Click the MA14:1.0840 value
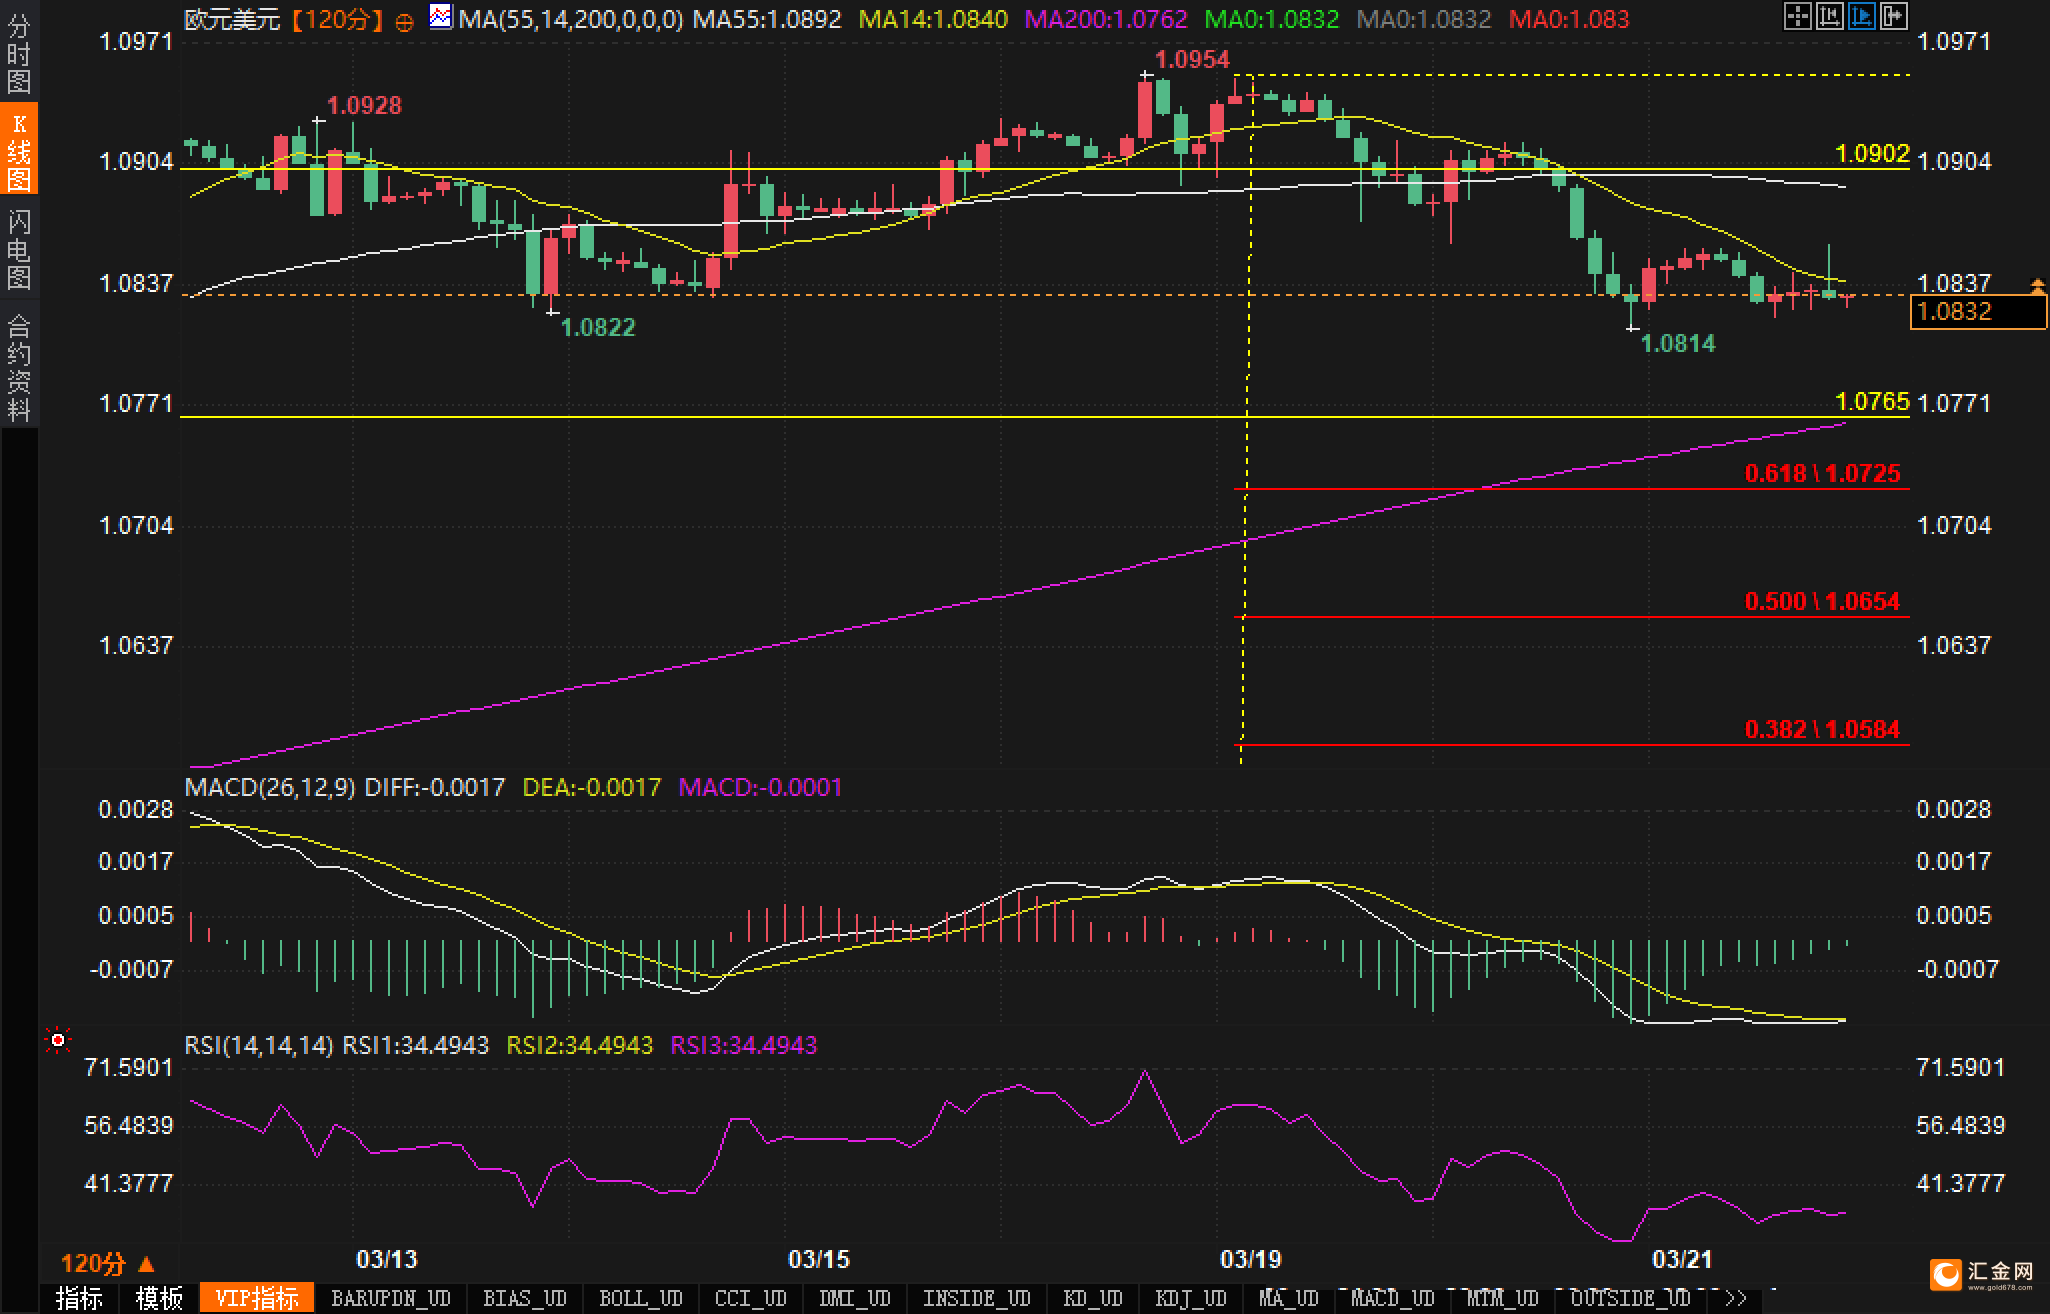Screen dimensions: 2050x1314 tap(933, 19)
